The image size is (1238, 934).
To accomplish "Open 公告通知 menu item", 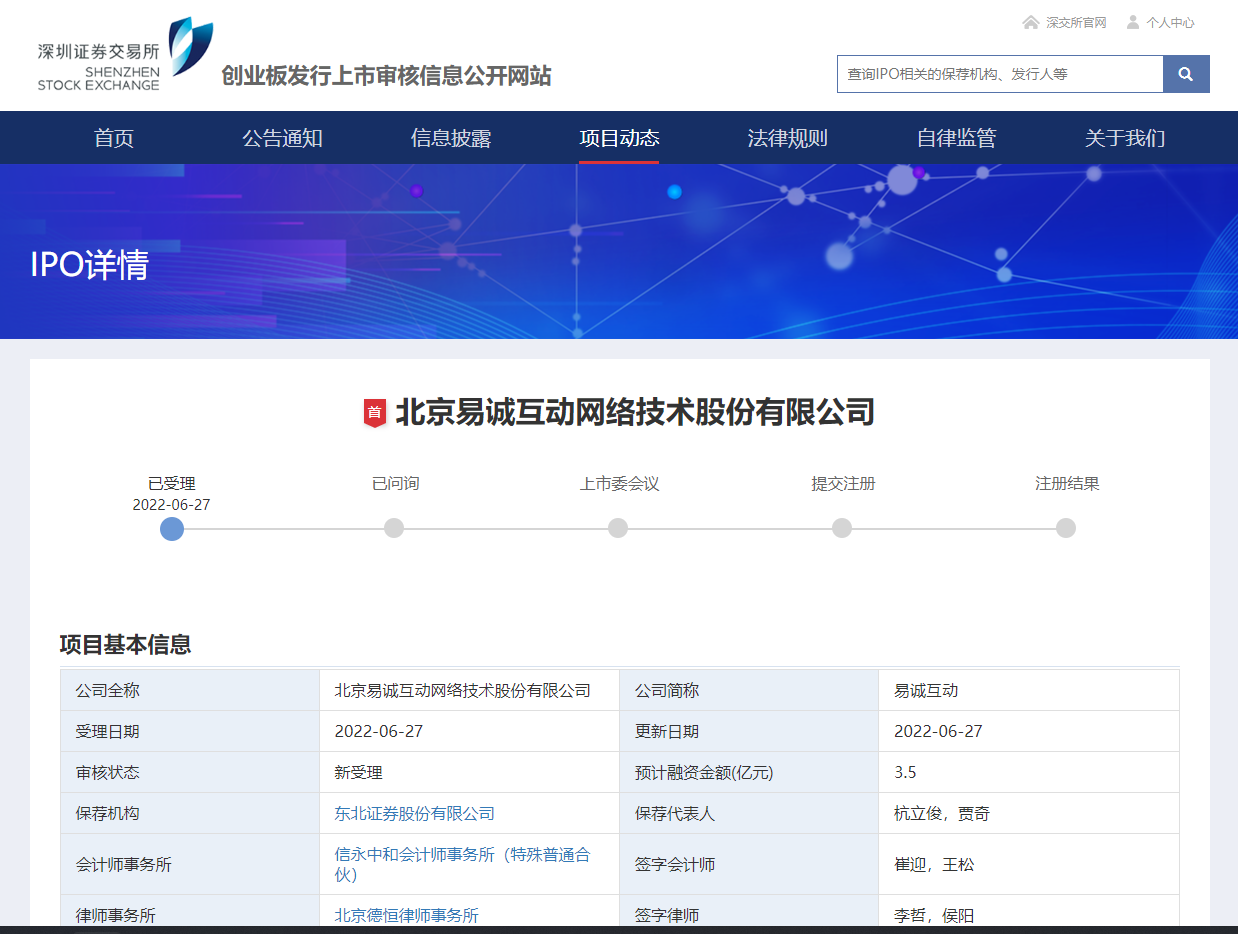I will coord(282,138).
